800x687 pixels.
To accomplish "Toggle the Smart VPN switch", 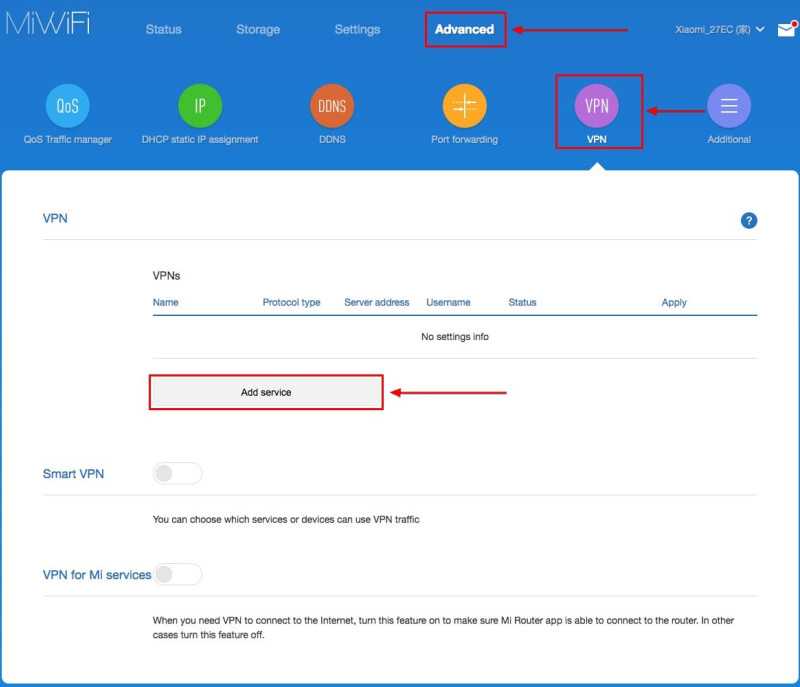I will (x=178, y=473).
